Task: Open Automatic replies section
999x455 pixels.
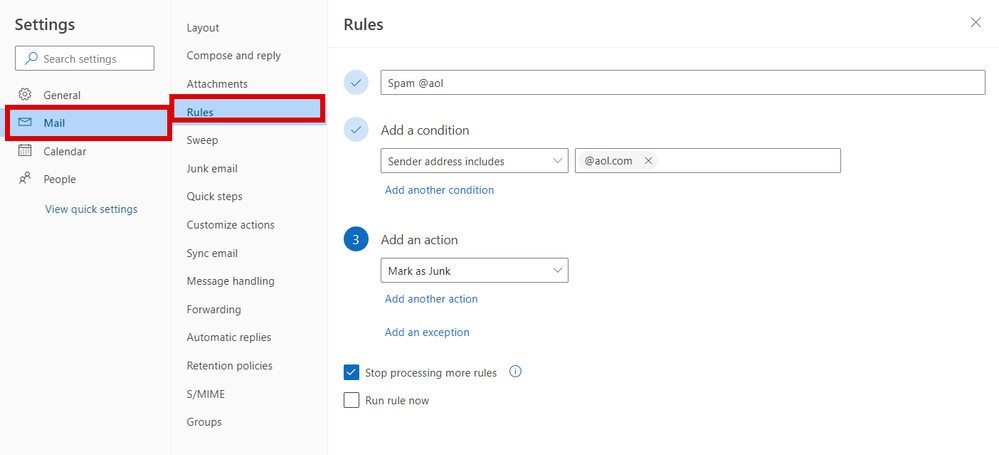Action: point(229,337)
